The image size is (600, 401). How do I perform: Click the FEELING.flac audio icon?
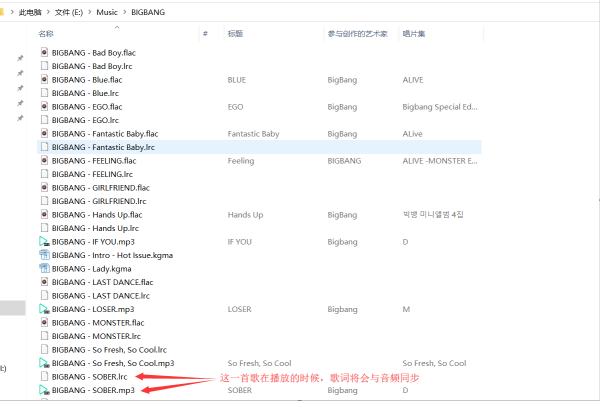(44, 161)
